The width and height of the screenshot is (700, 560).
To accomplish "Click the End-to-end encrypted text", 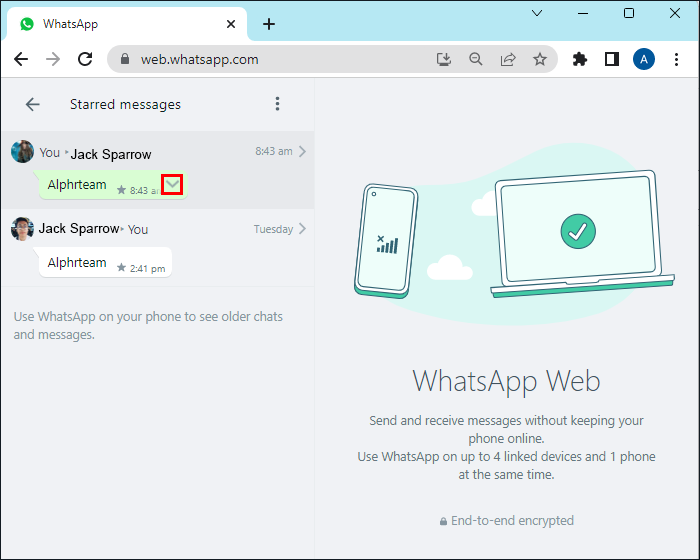I will (x=512, y=521).
